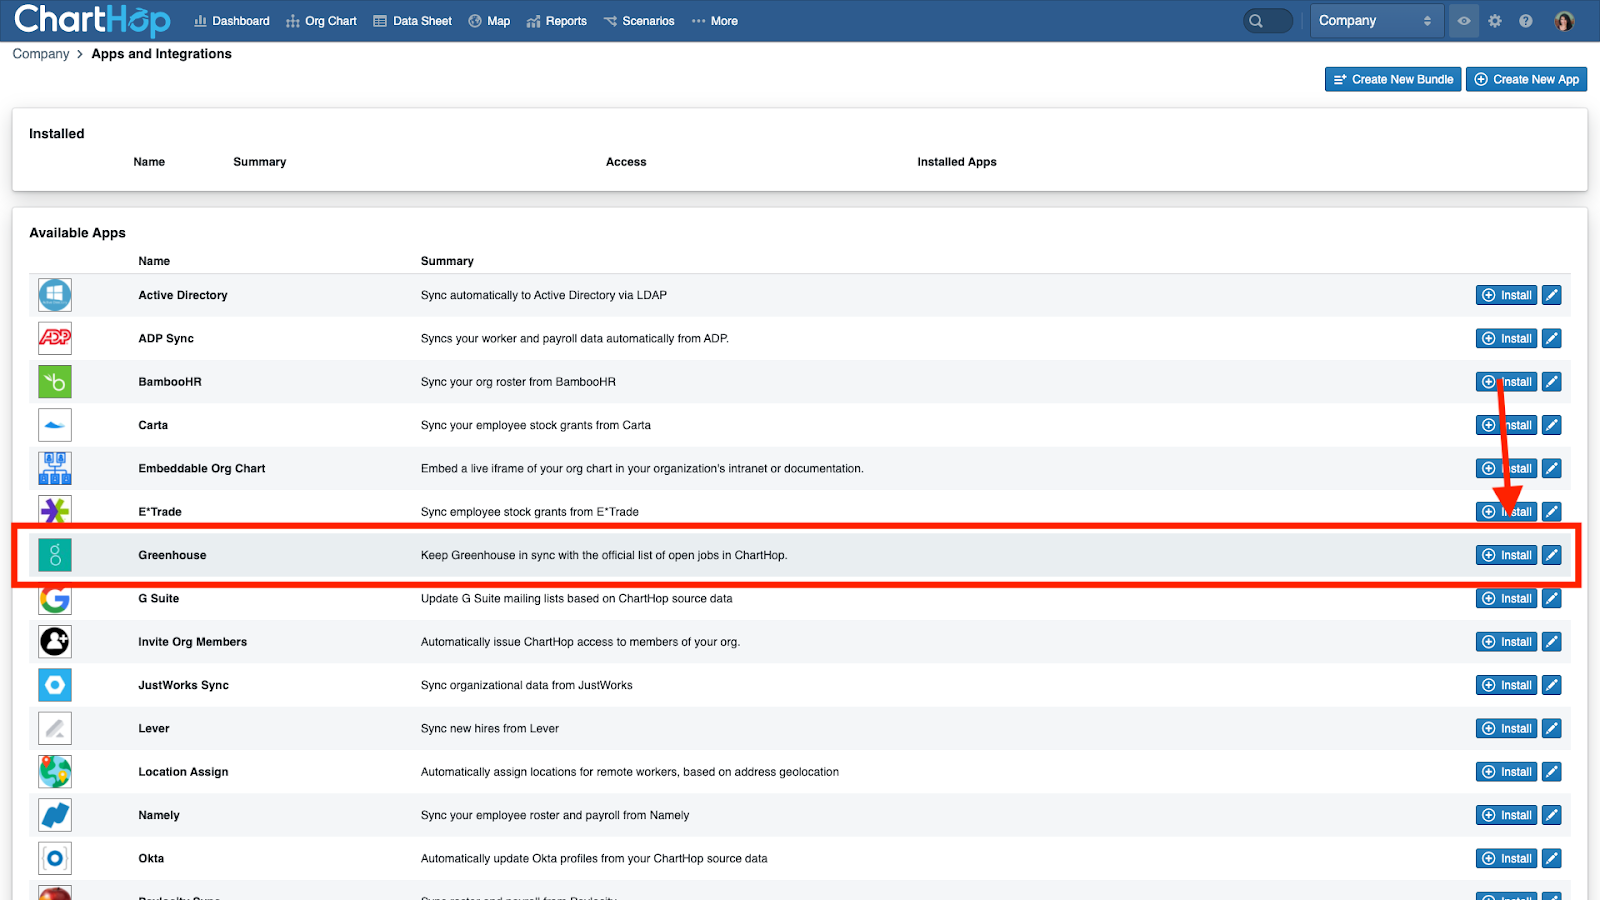Install the JustWorks Sync app
The height and width of the screenshot is (900, 1600).
coord(1506,685)
